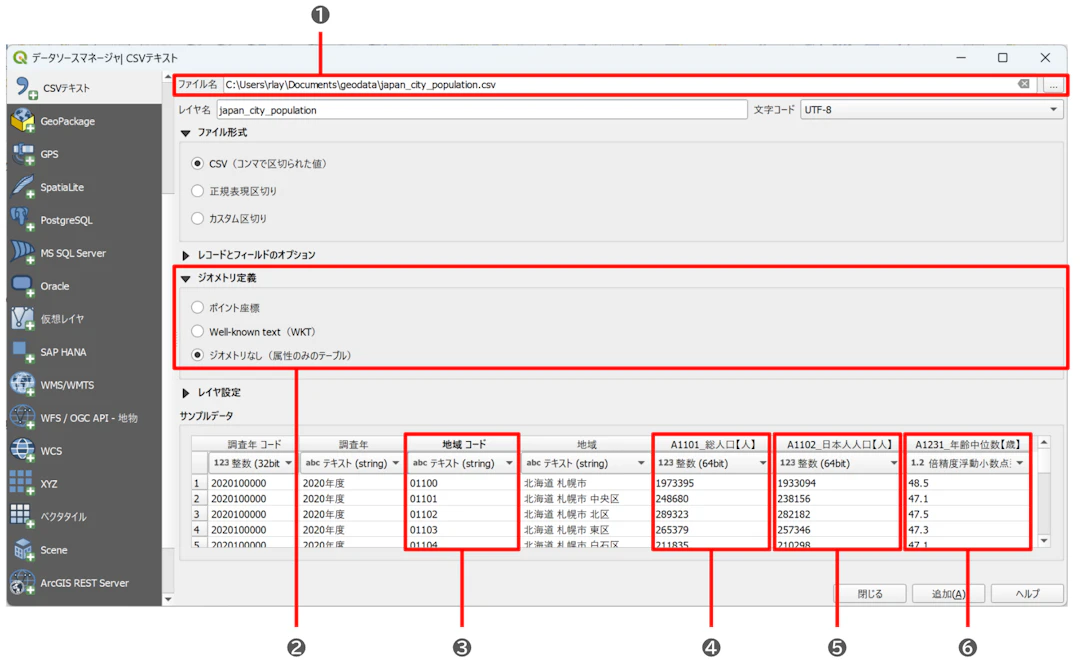The image size is (1080, 666).
Task: Open the 仮想レイヤ virtual layer icon
Action: tap(23, 319)
